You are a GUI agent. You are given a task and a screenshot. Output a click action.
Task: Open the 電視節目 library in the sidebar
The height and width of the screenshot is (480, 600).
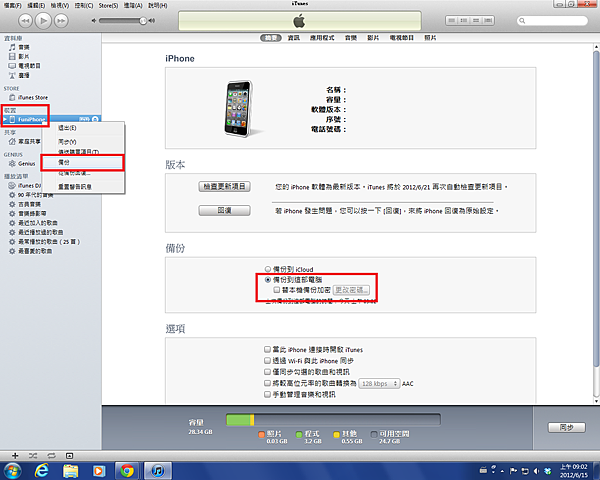click(29, 66)
